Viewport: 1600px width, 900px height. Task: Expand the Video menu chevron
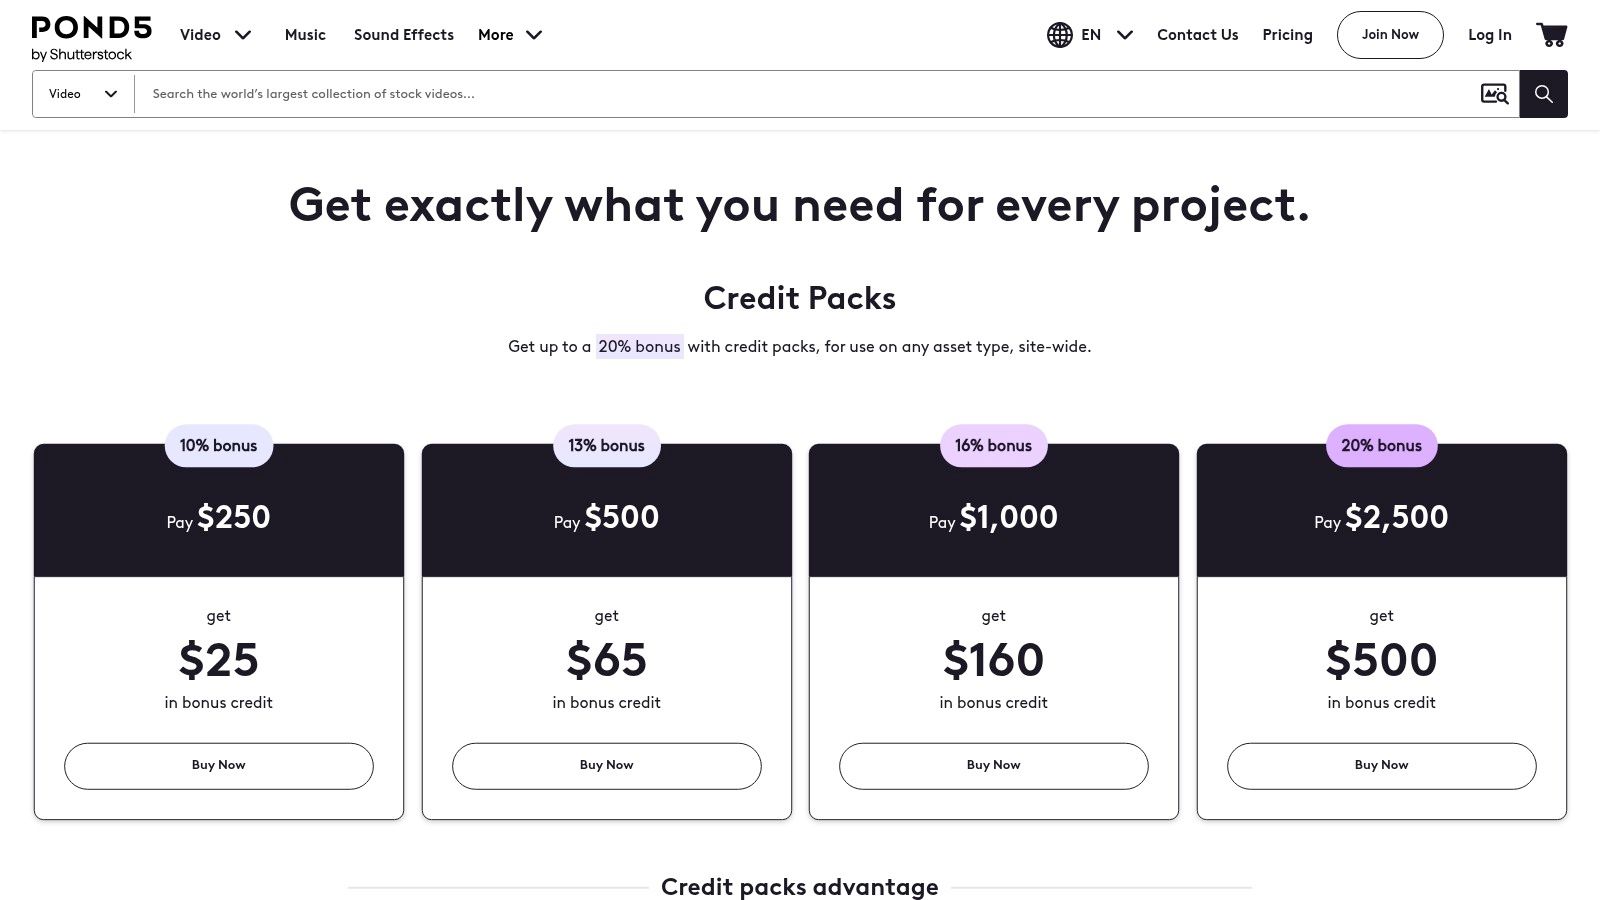(x=243, y=35)
